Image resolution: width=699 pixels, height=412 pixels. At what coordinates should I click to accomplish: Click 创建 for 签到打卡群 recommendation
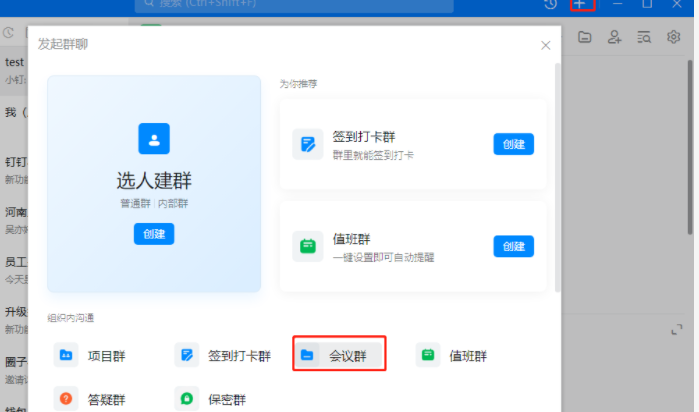[514, 144]
